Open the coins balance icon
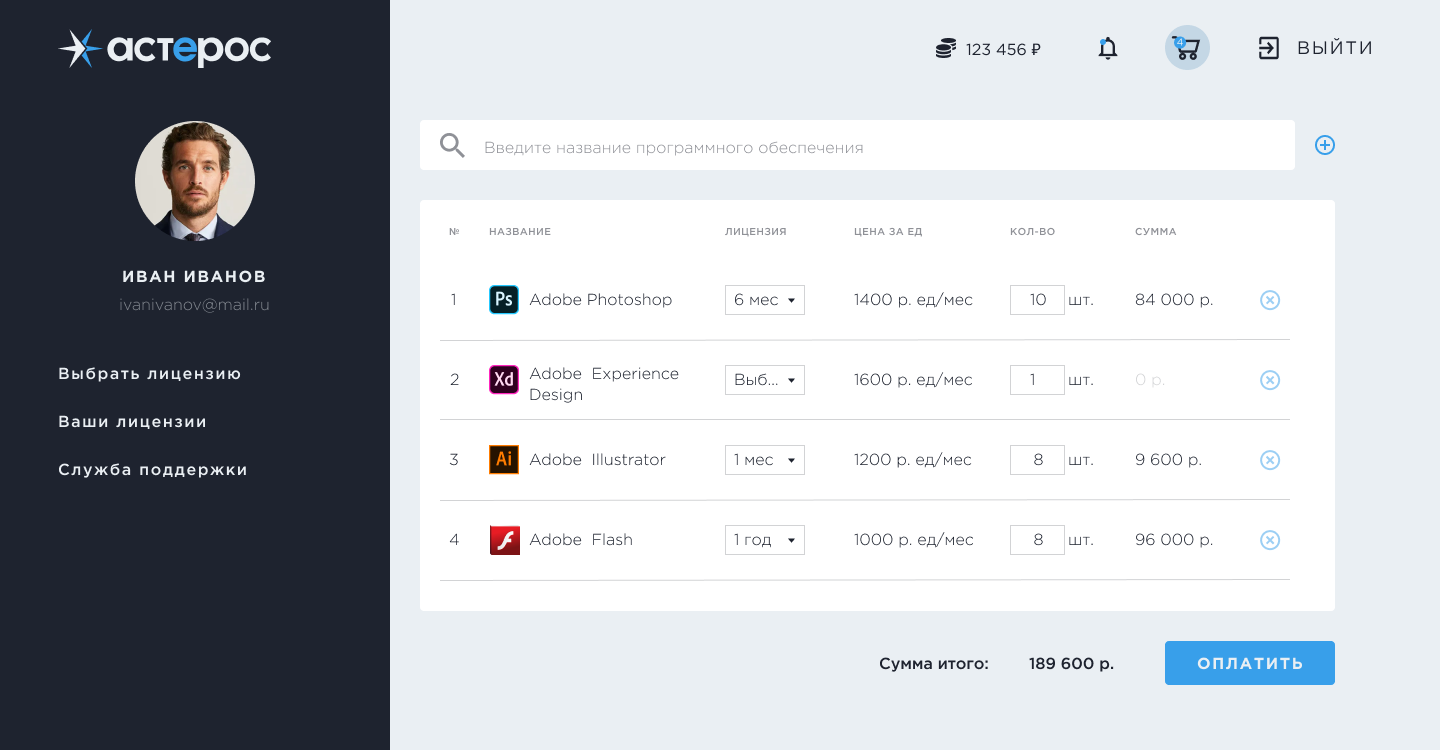This screenshot has width=1440, height=750. pos(946,48)
